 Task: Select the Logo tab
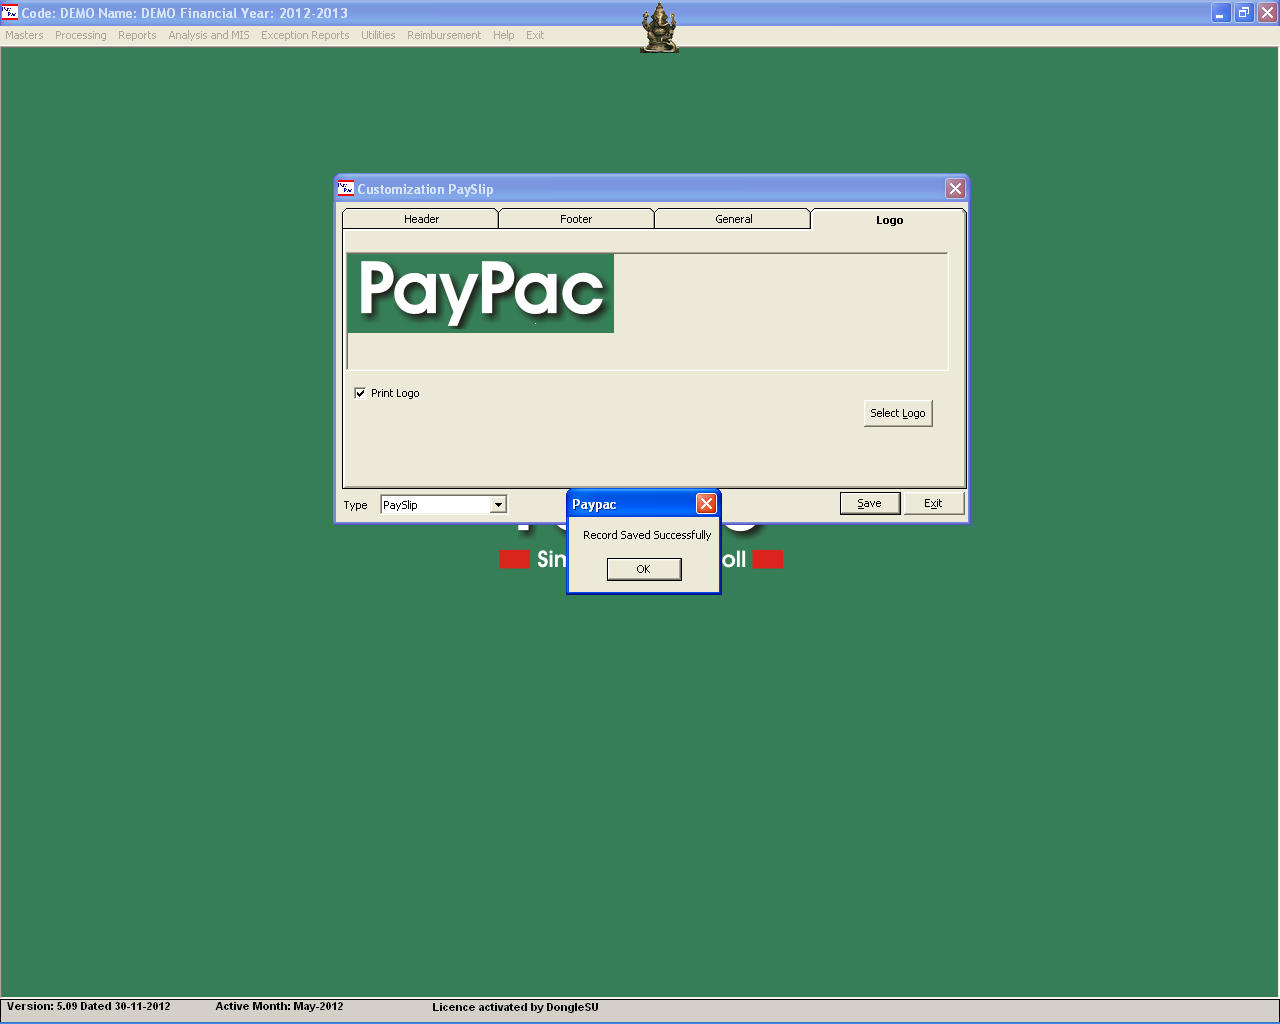point(889,220)
